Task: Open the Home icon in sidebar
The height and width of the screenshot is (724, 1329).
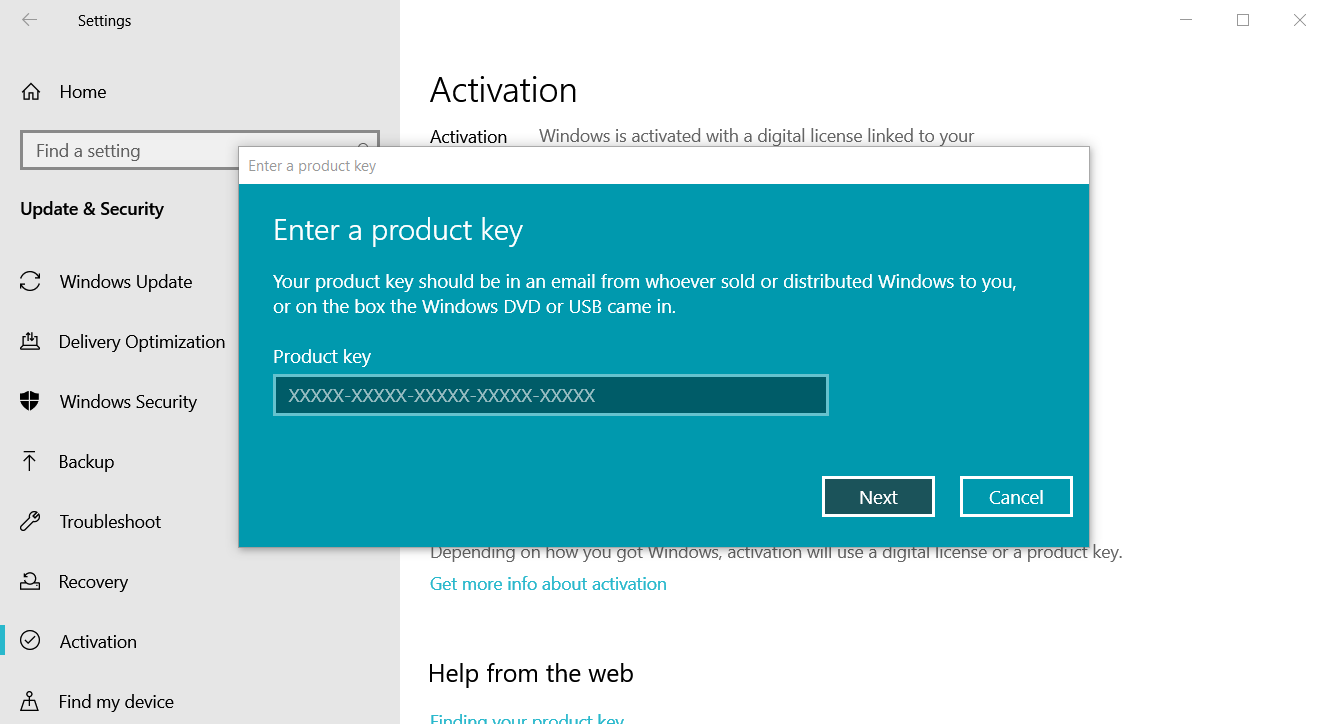Action: click(x=31, y=92)
